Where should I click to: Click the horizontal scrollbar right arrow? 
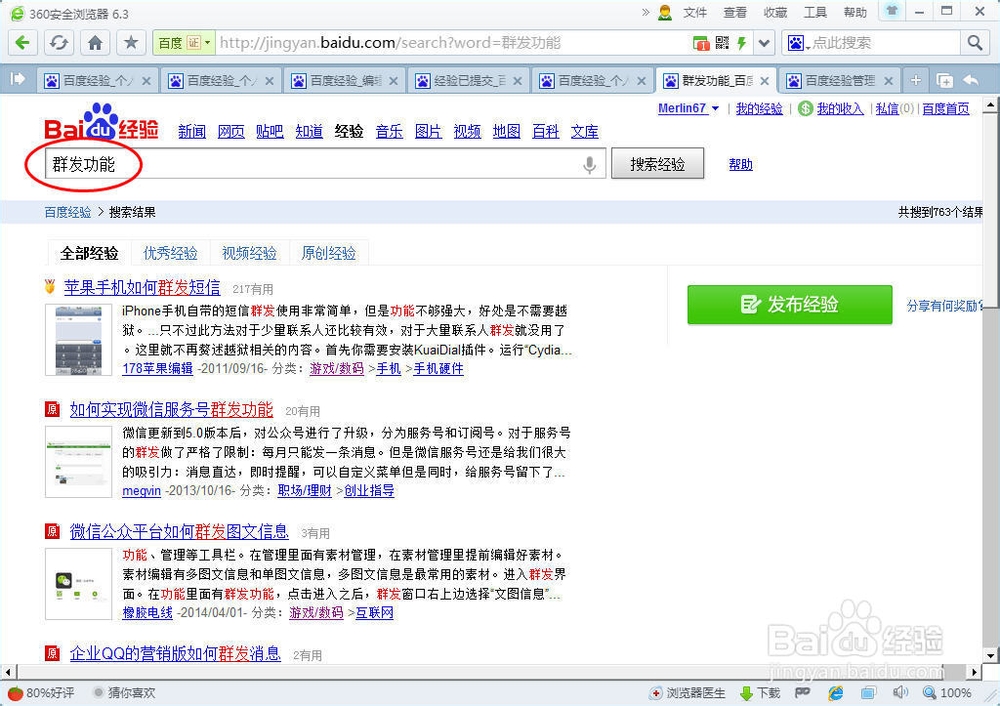pyautogui.click(x=974, y=672)
